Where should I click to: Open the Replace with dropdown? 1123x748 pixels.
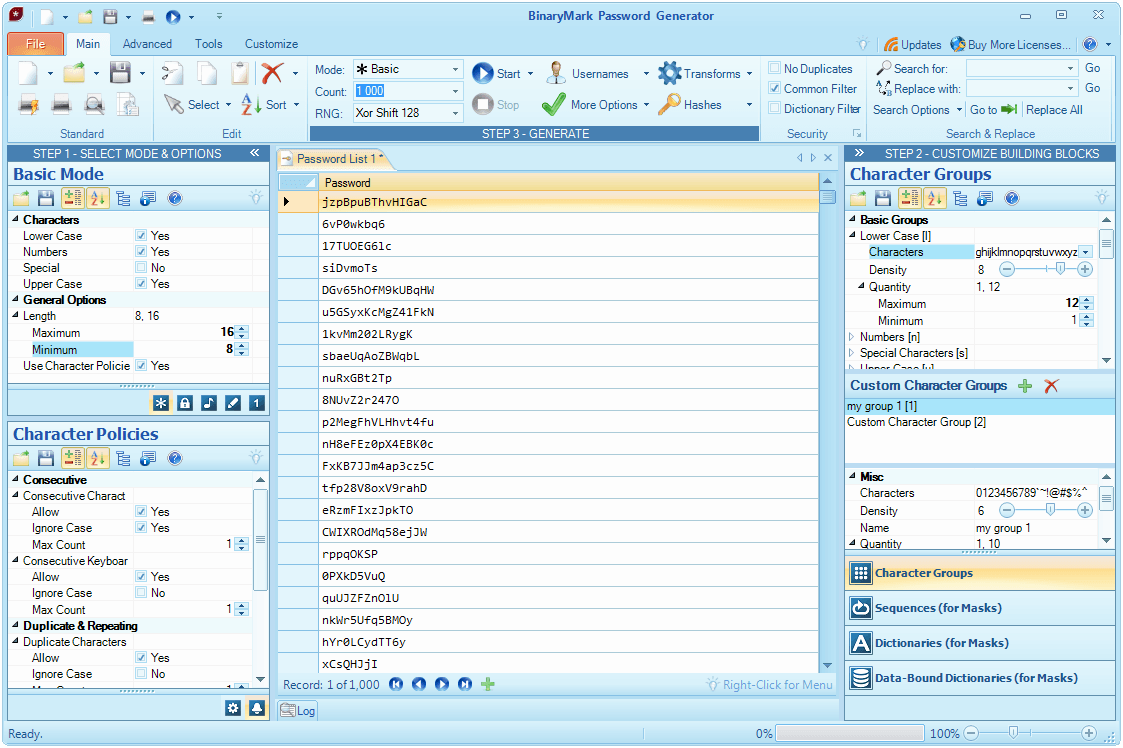pyautogui.click(x=1070, y=88)
